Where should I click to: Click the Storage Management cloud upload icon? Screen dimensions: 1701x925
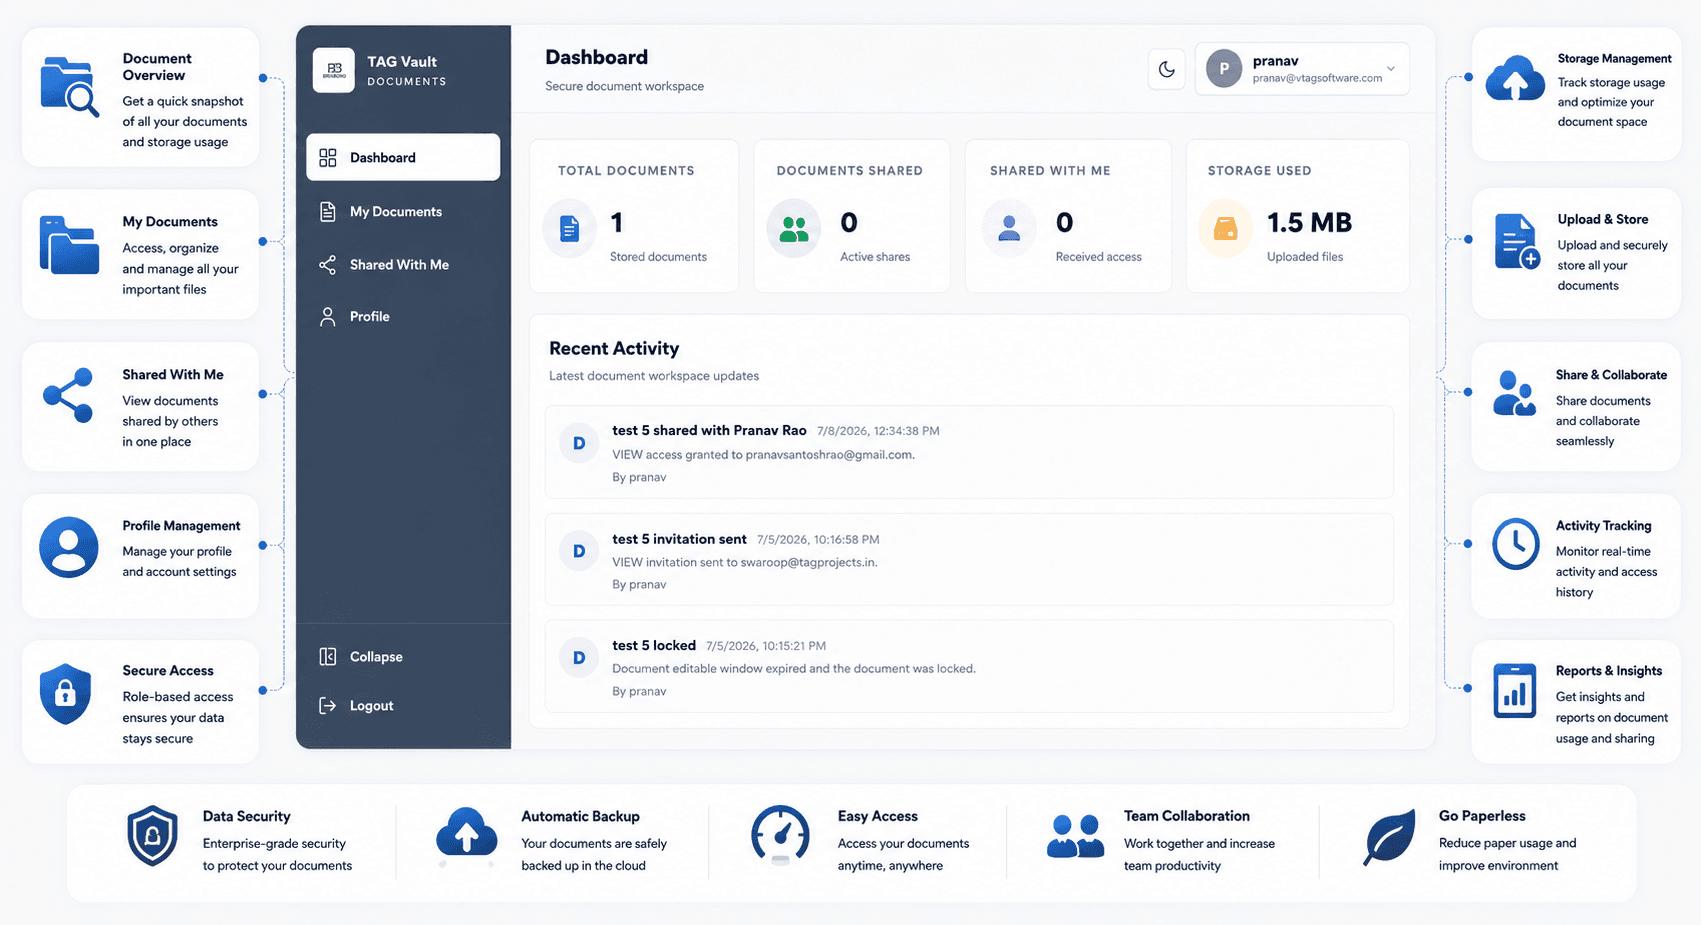coord(1515,78)
